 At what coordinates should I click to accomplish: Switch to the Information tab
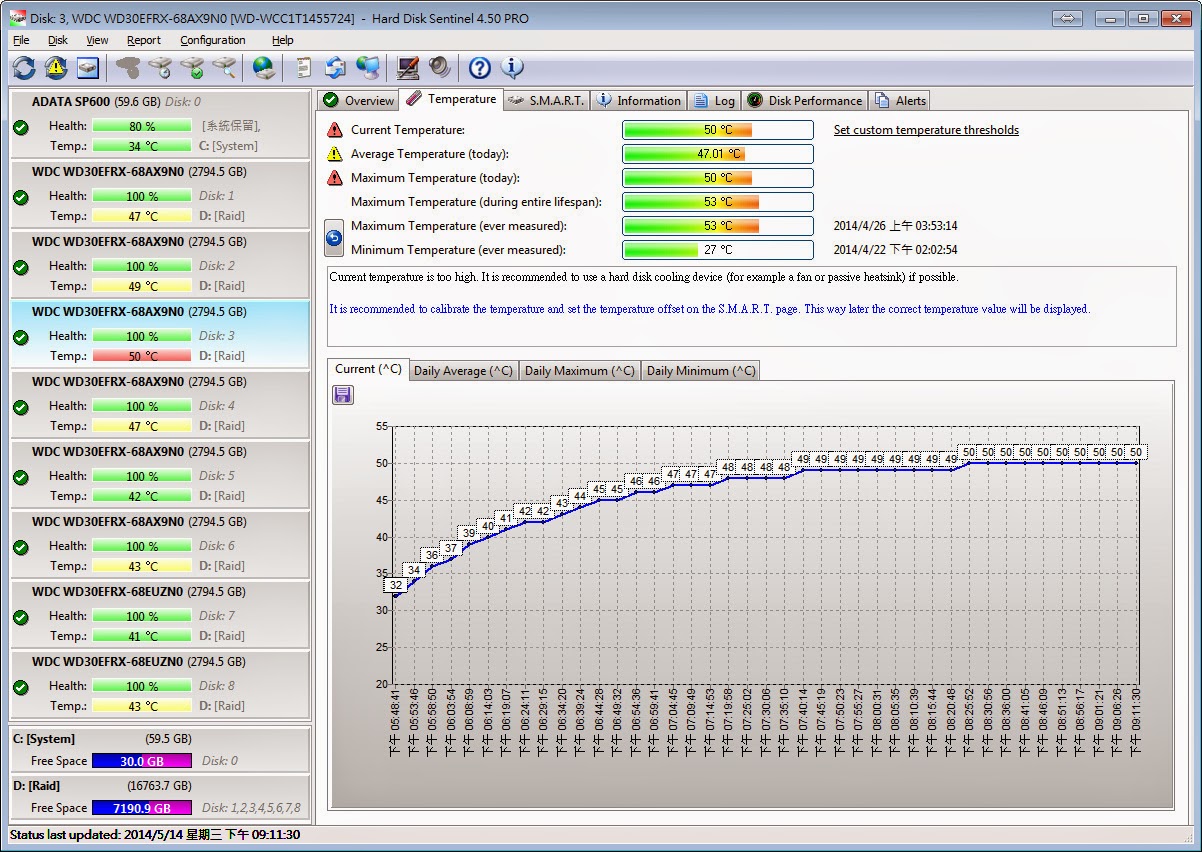(x=639, y=100)
